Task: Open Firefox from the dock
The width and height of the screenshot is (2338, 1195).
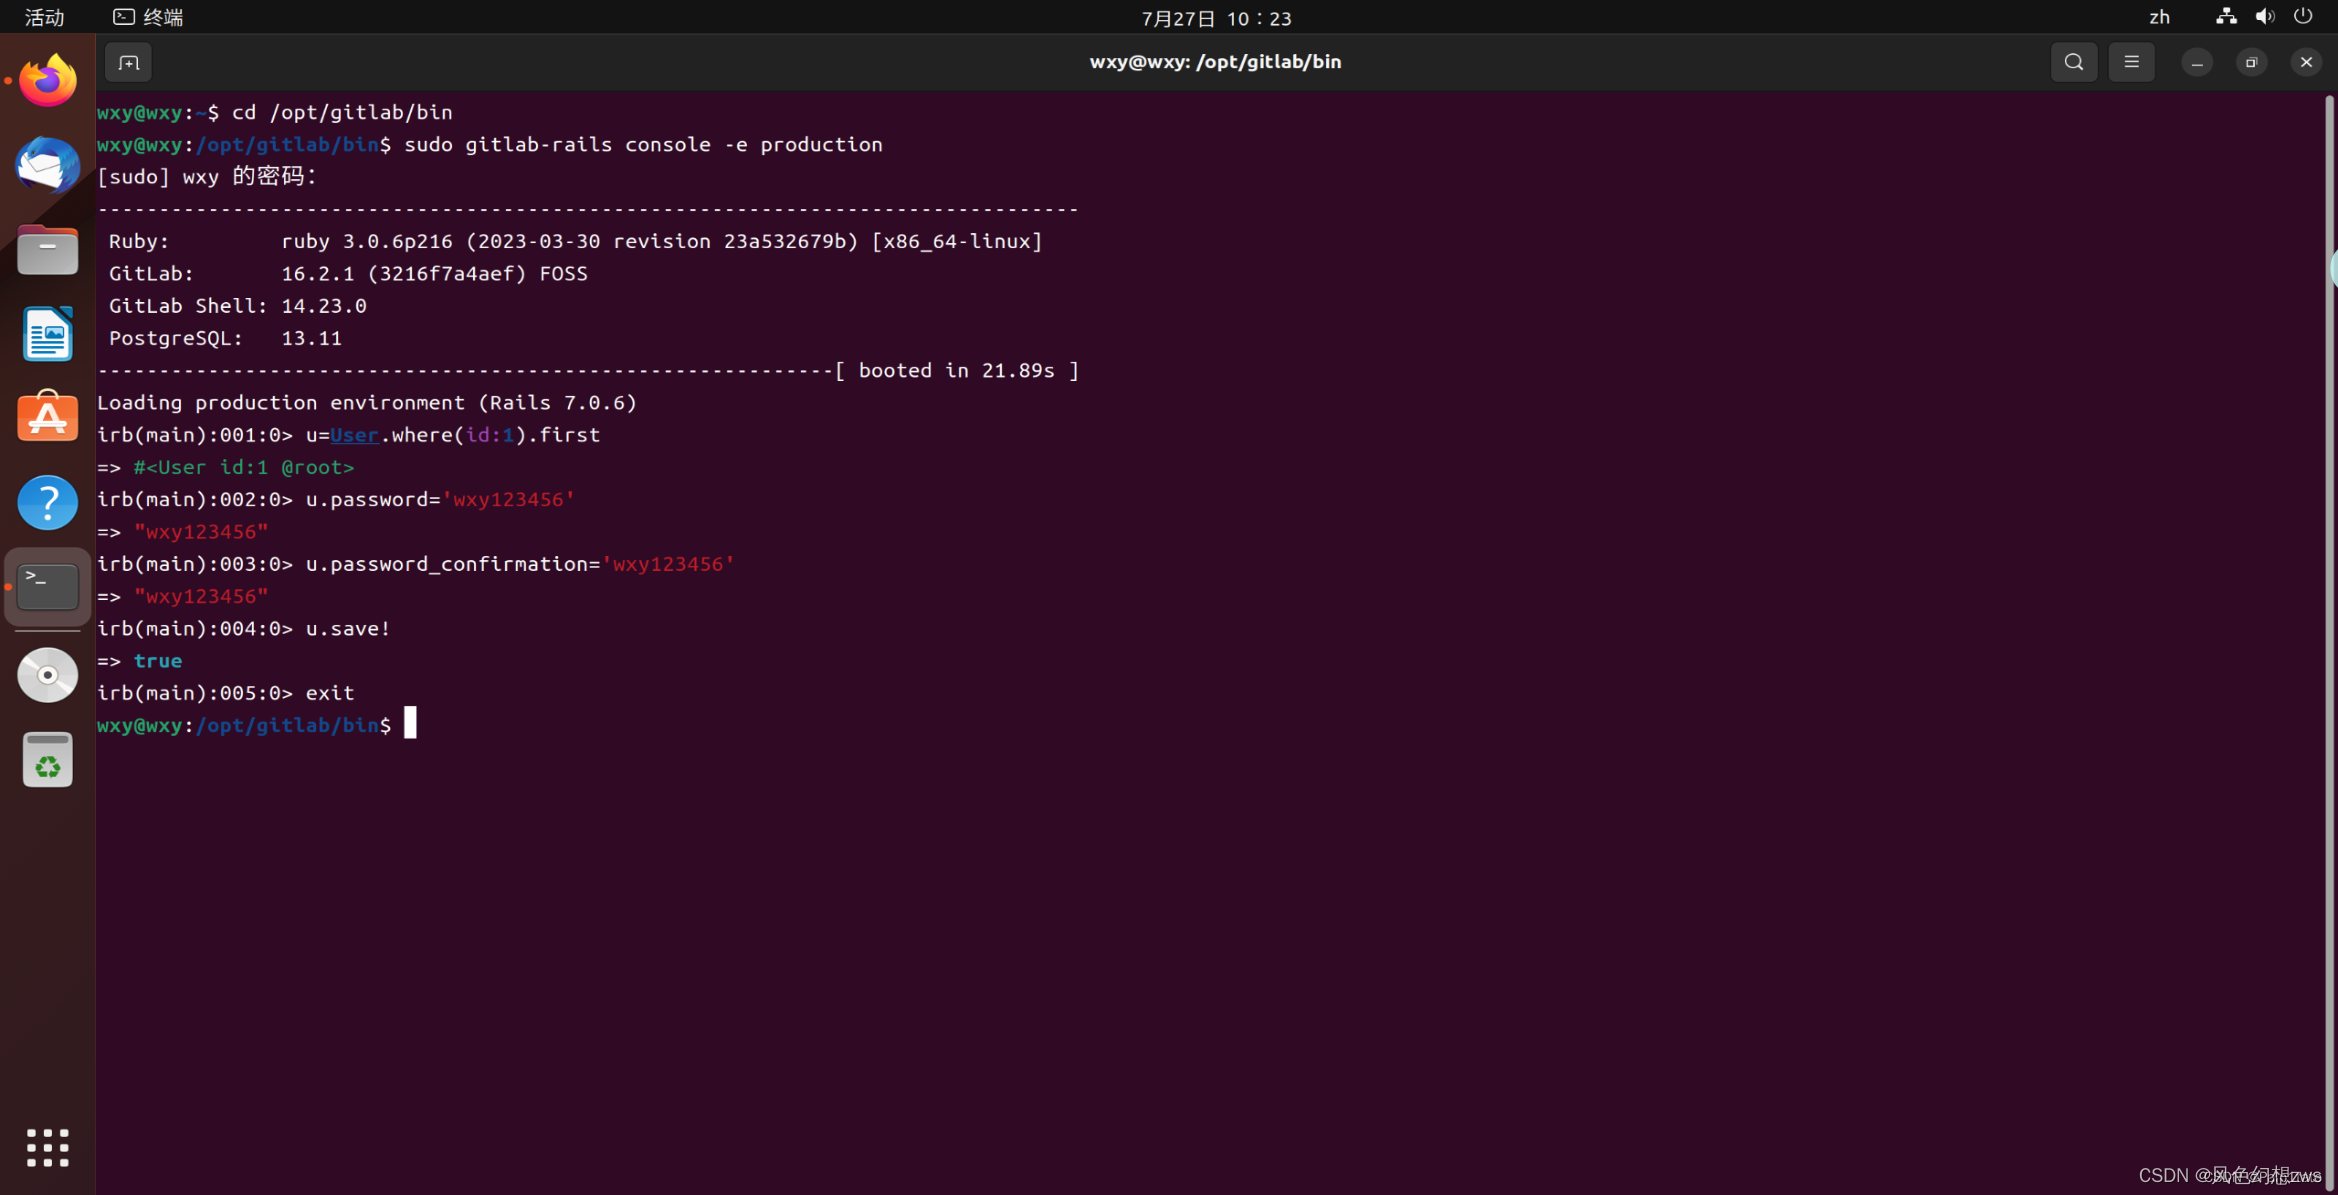Action: 46,80
